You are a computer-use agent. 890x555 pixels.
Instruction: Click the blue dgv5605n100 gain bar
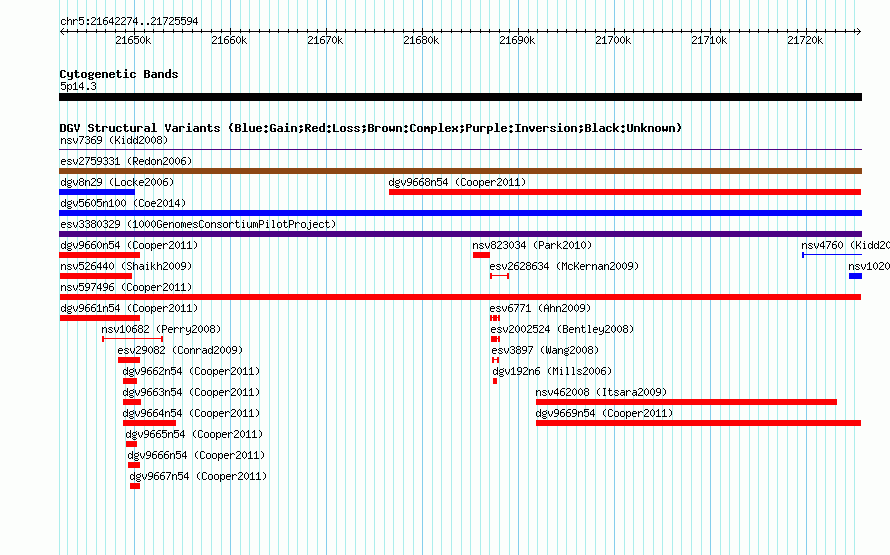tap(460, 213)
